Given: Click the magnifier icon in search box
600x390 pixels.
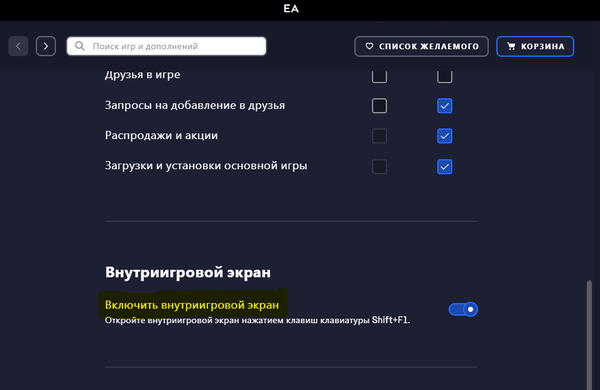Looking at the screenshot, I should [80, 46].
